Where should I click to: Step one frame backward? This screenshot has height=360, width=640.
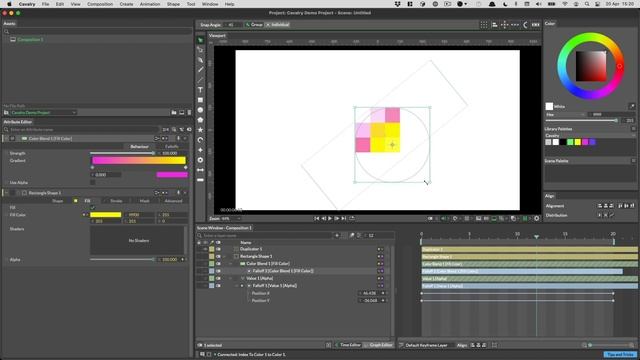(324, 218)
